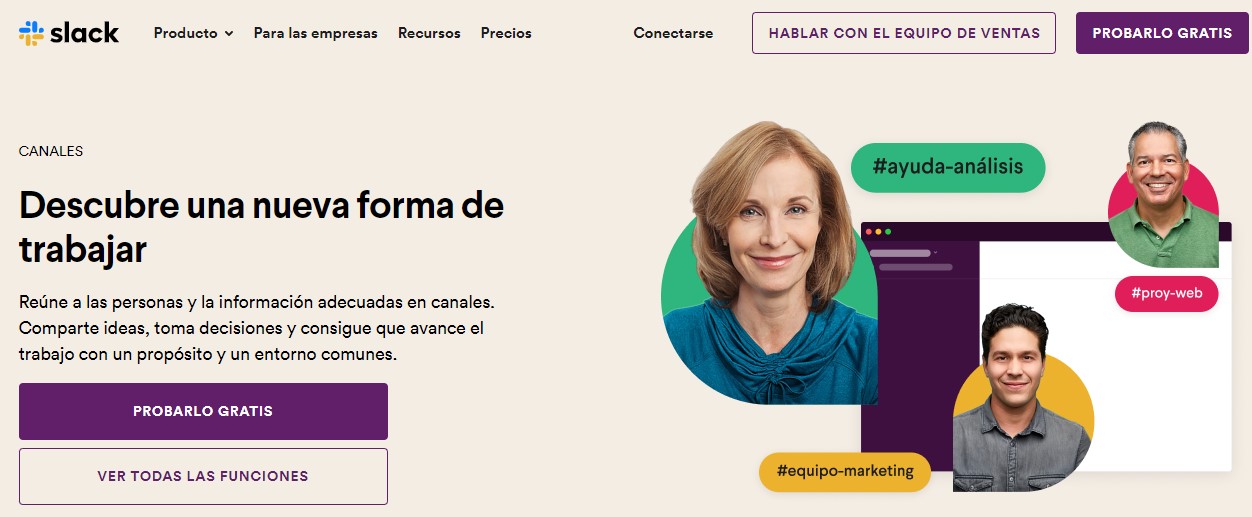Click the blonde woman's portrait image
The height and width of the screenshot is (517, 1252).
(769, 264)
